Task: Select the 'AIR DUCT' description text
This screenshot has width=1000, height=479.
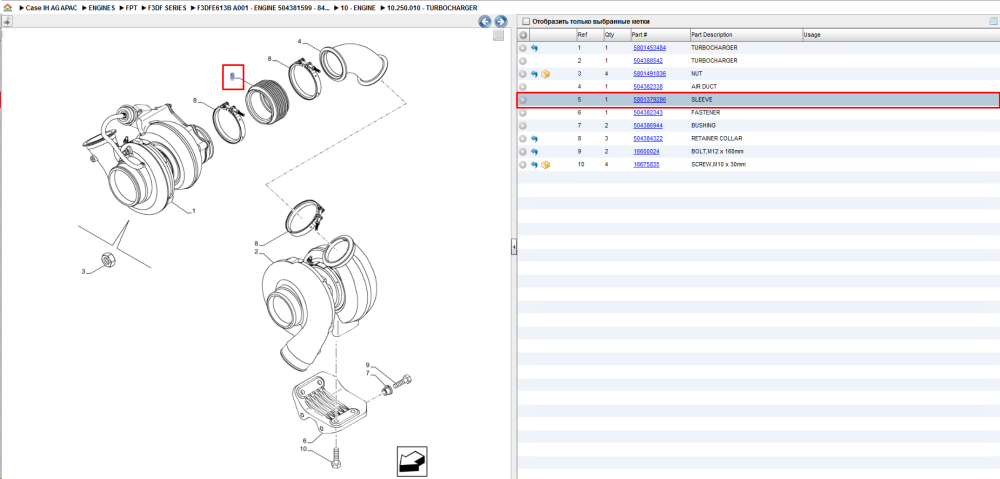Action: tap(704, 87)
